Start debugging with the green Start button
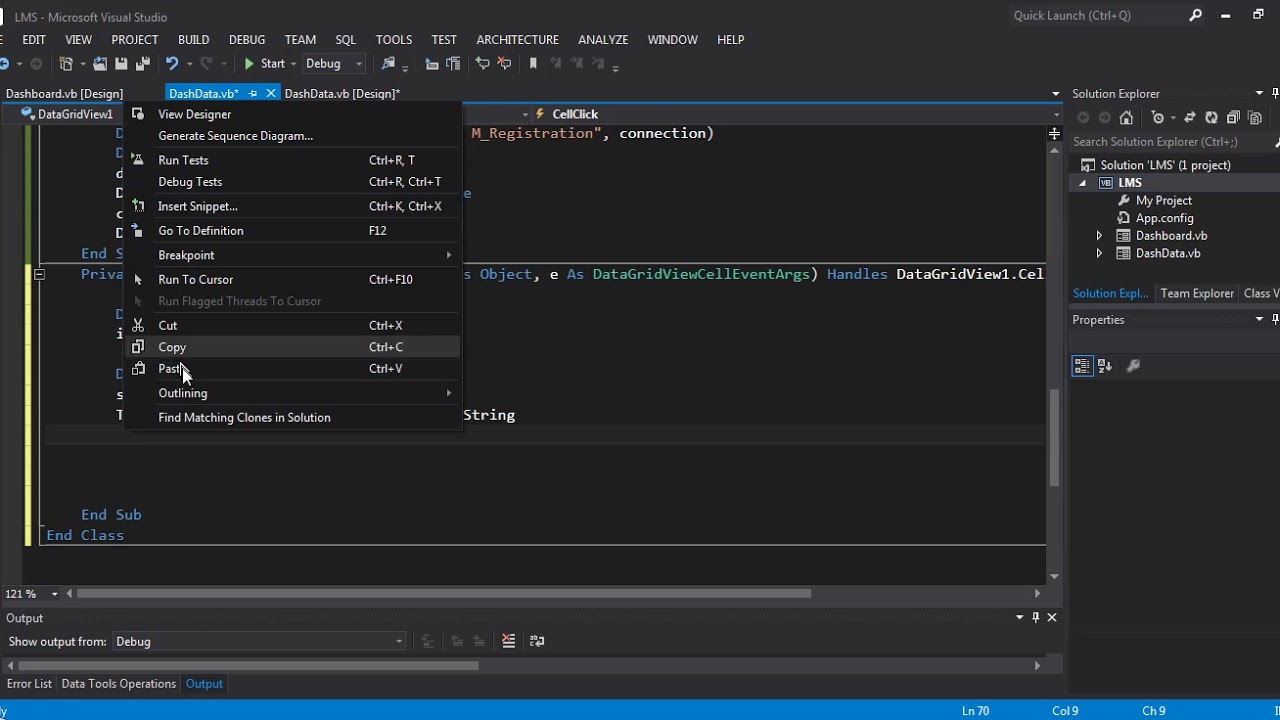The width and height of the screenshot is (1280, 720). coord(264,64)
